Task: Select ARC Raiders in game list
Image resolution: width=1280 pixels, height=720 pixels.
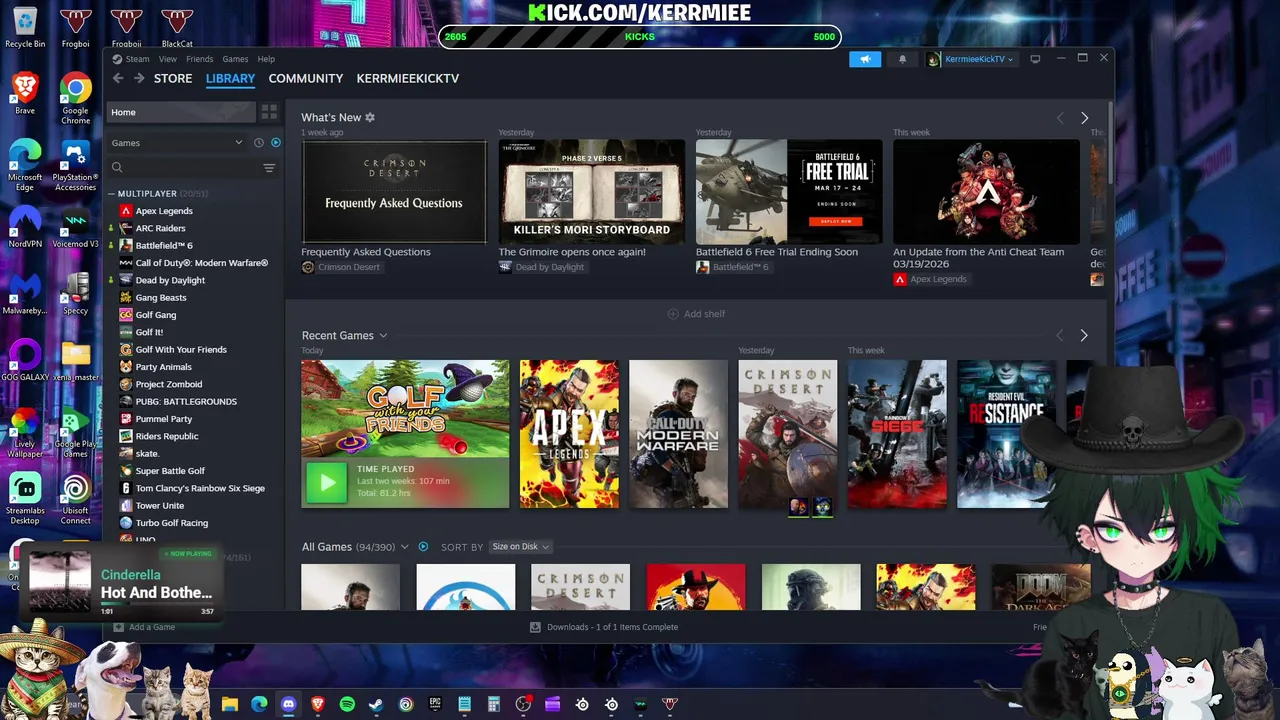Action: pos(160,228)
